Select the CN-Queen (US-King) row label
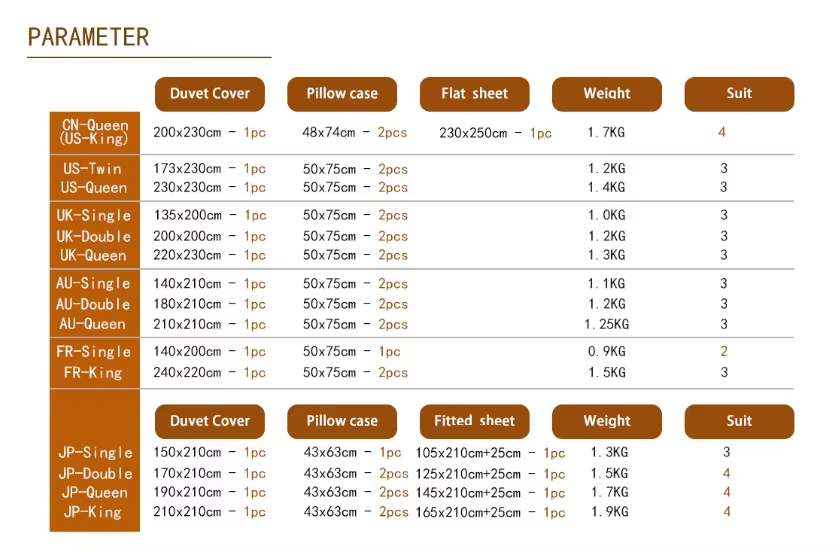The height and width of the screenshot is (549, 837). click(x=94, y=132)
